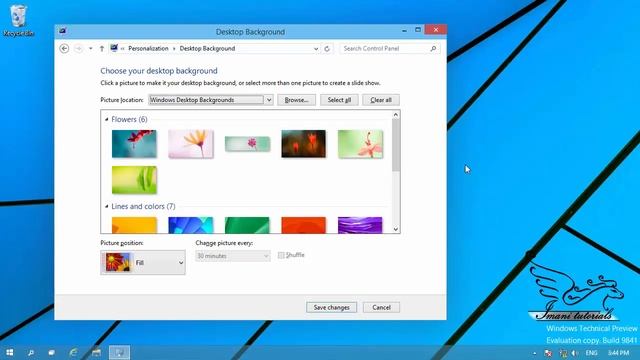The width and height of the screenshot is (640, 360).
Task: Click the Desktop Background window system icon
Action: coord(62,31)
